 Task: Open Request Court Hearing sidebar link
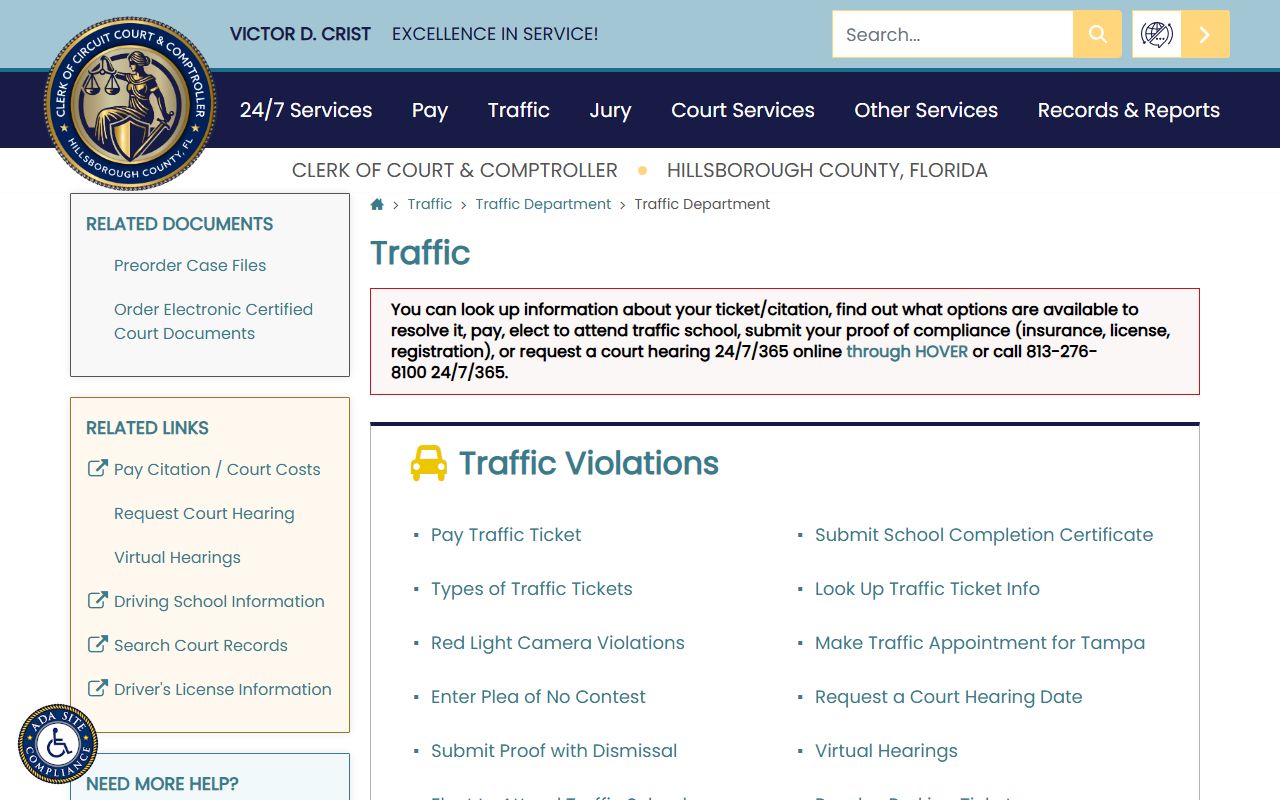click(x=204, y=513)
